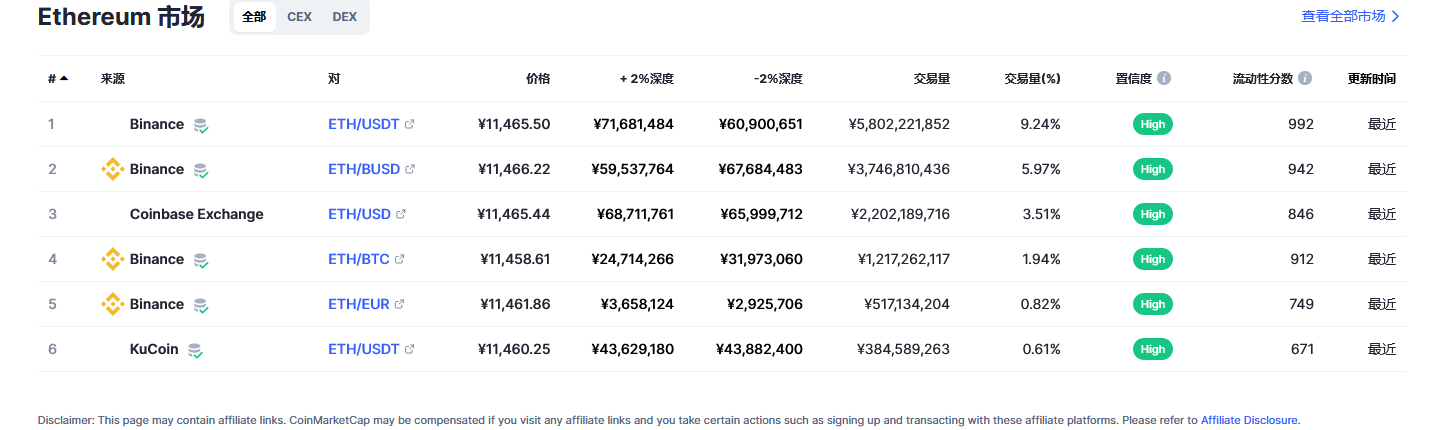Switch to the DEX tab
This screenshot has height=430, width=1450.
click(x=344, y=17)
